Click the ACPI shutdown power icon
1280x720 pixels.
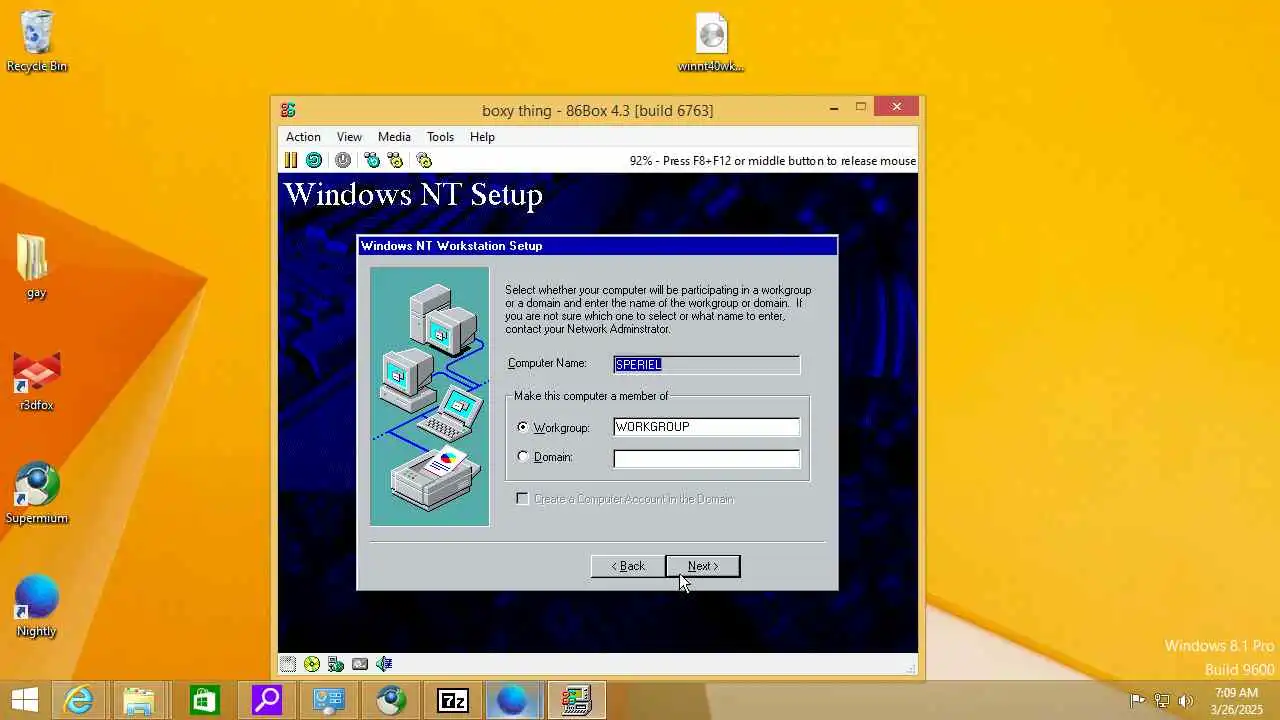[x=343, y=160]
